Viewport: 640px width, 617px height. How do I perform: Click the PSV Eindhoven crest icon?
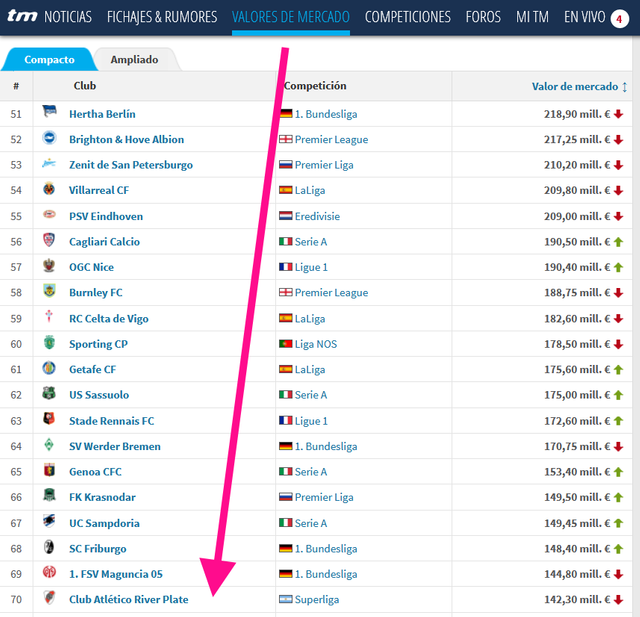tap(49, 214)
